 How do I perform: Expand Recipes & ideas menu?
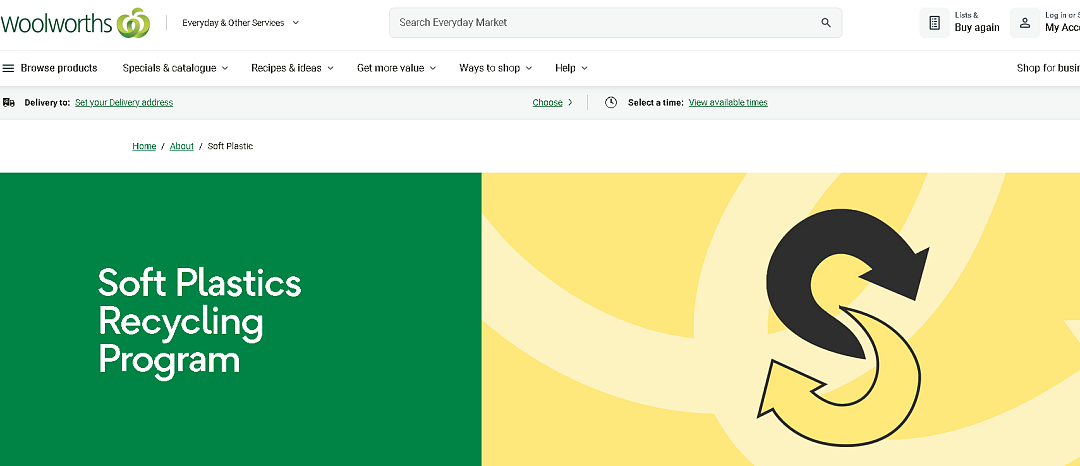tap(292, 68)
